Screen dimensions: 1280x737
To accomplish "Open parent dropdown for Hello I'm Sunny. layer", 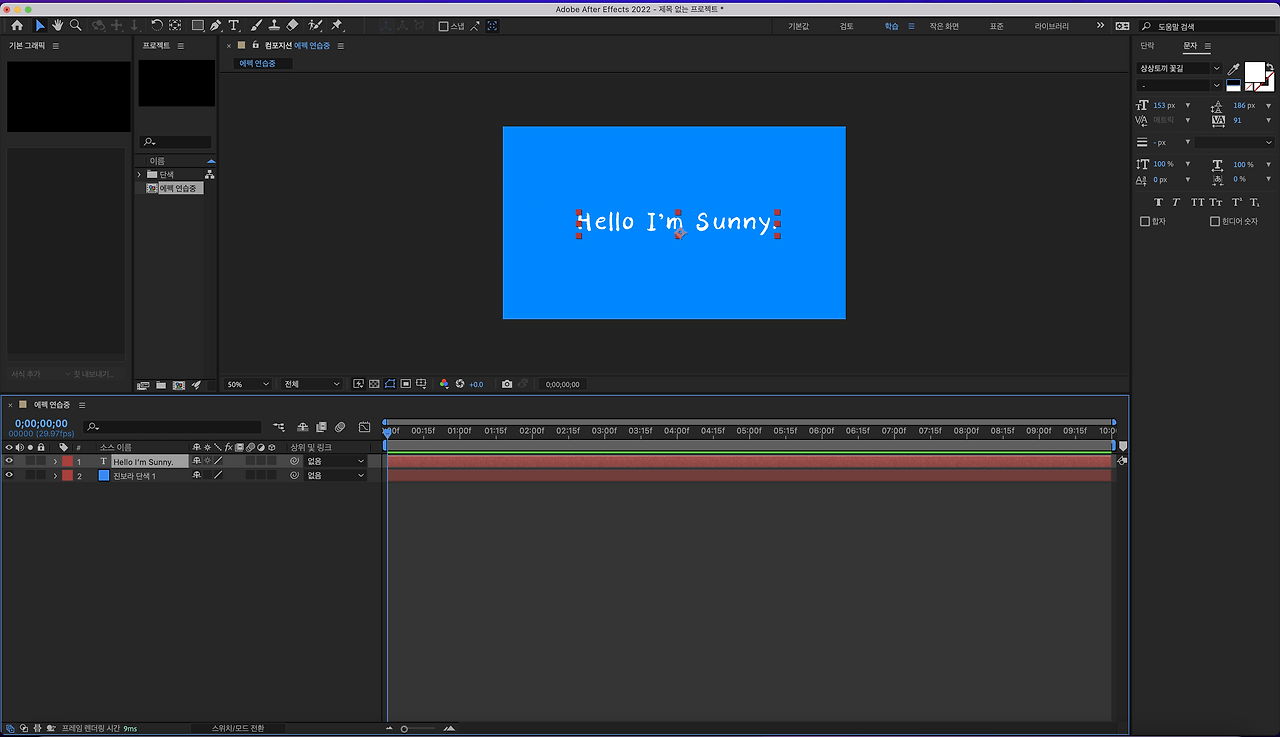I will [335, 461].
